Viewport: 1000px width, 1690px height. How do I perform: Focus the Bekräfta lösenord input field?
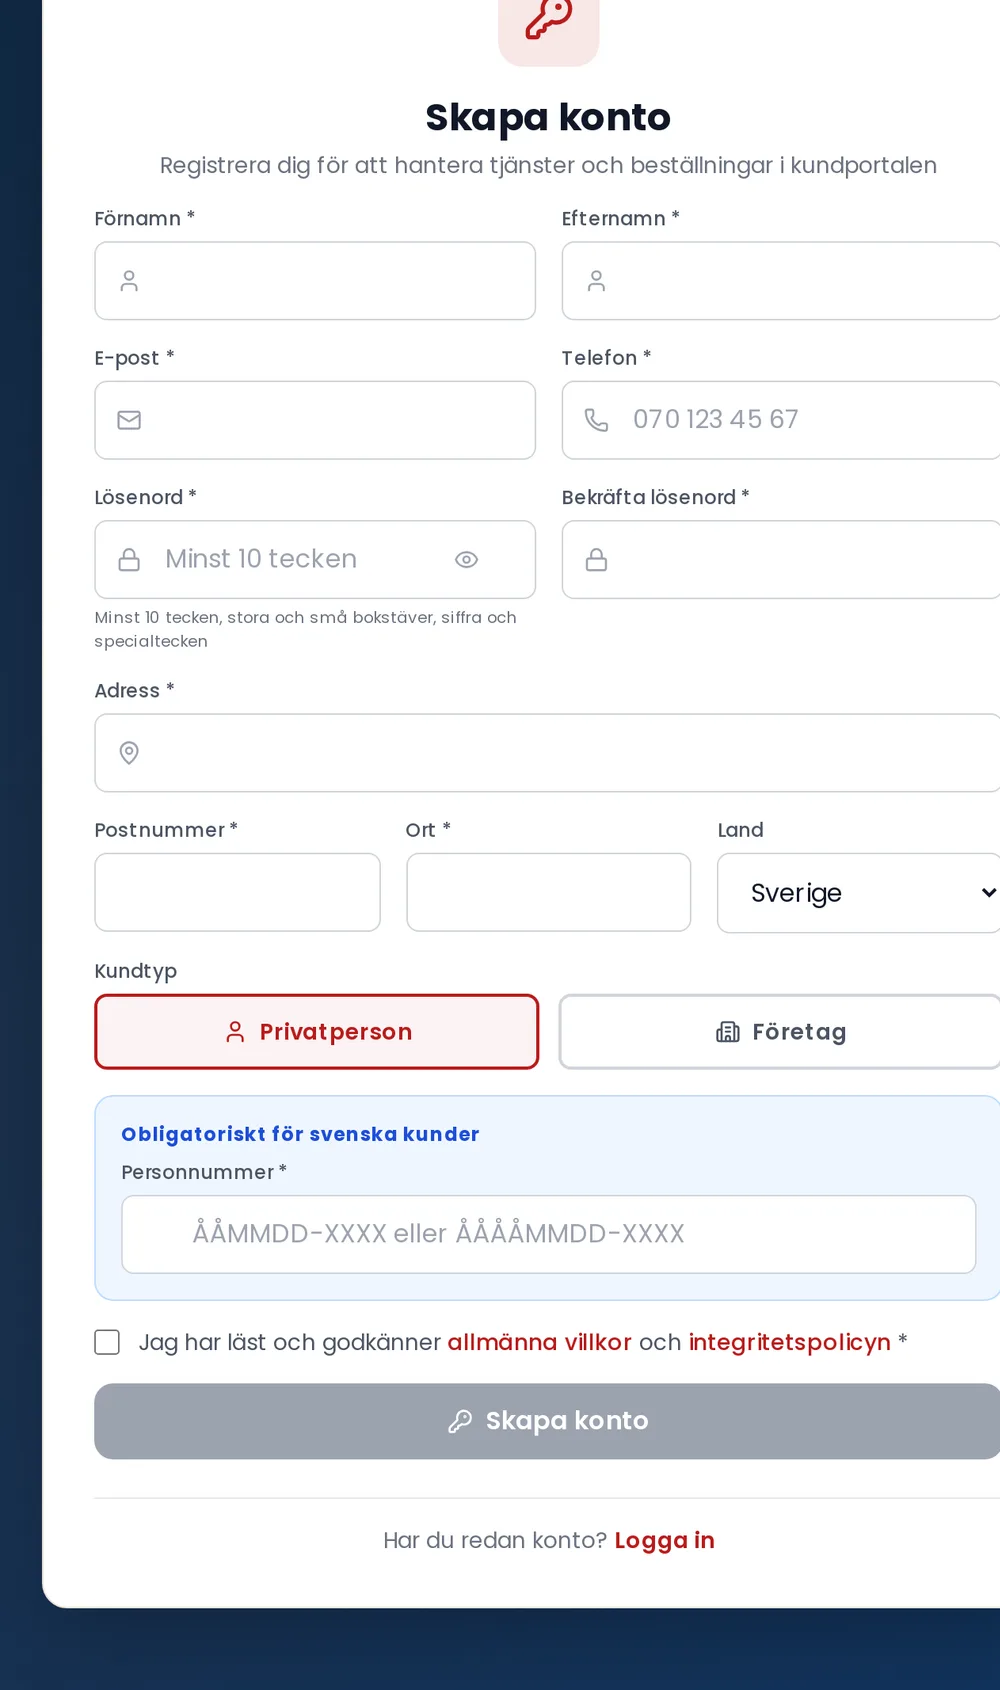pos(781,560)
